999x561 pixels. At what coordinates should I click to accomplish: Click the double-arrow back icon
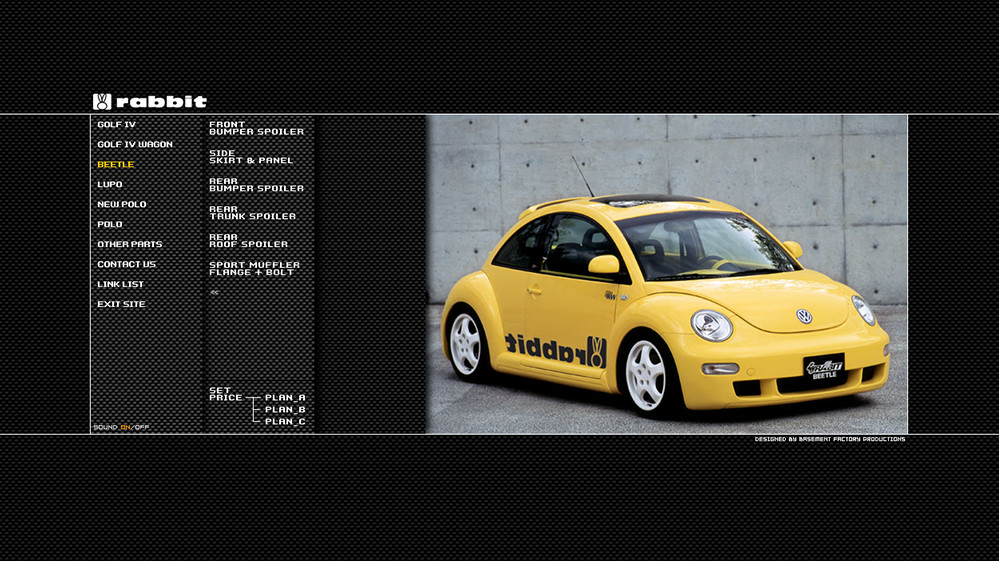tap(214, 292)
